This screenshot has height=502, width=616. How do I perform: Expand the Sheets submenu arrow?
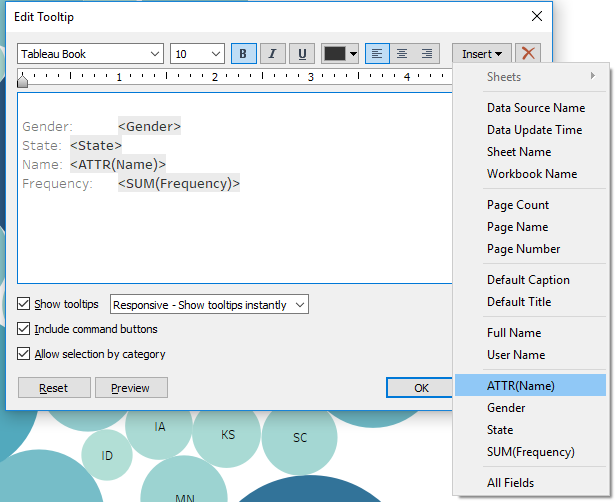coord(593,76)
